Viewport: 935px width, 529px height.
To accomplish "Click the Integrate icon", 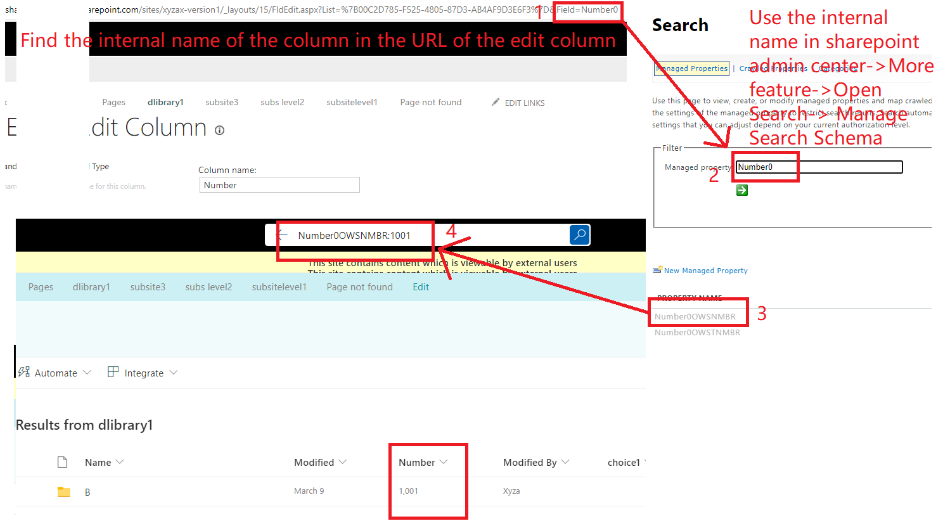I will click(x=113, y=372).
